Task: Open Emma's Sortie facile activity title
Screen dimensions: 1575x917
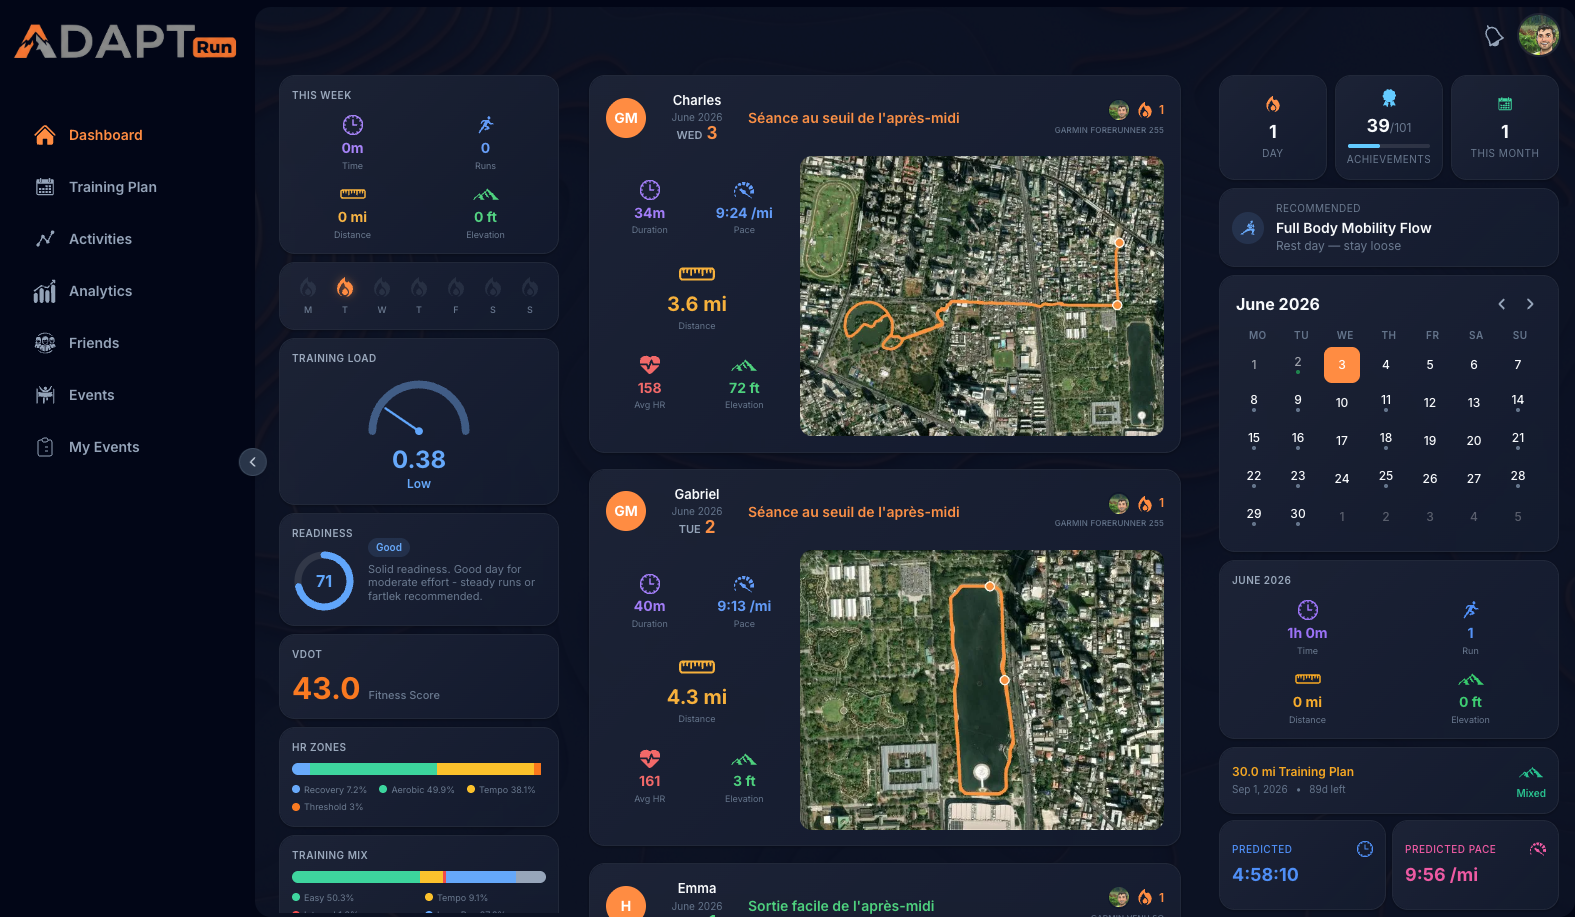Action: coord(841,906)
